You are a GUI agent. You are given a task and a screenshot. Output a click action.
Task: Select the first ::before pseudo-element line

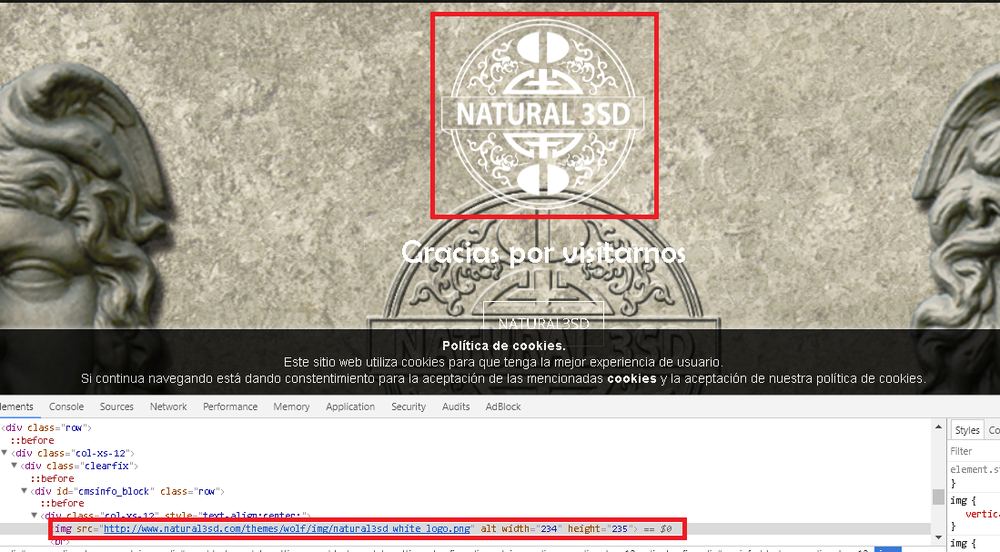[32, 440]
